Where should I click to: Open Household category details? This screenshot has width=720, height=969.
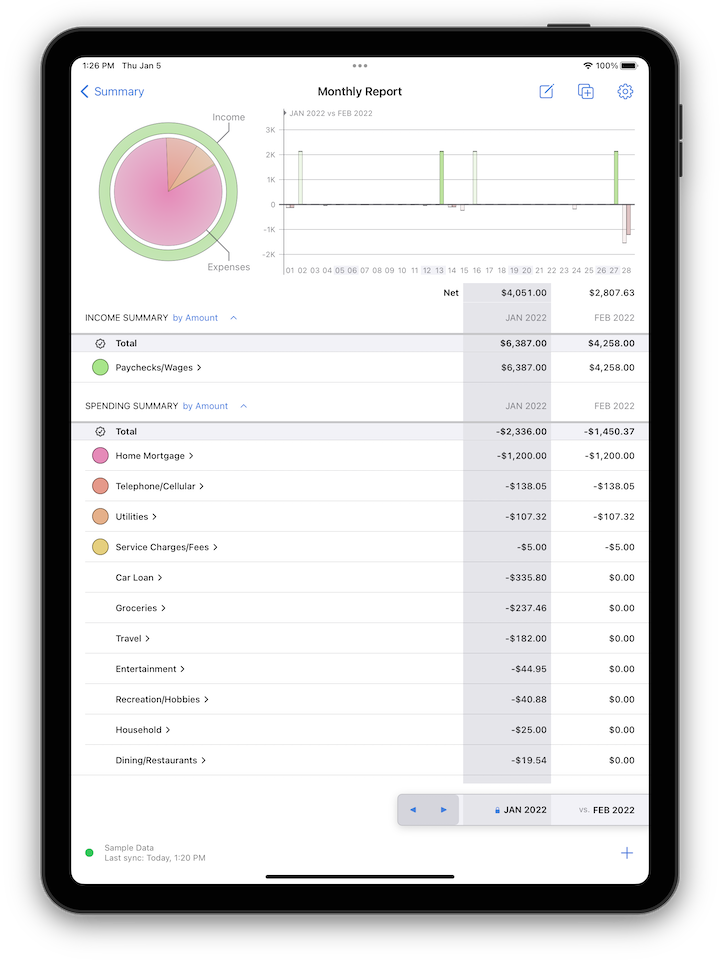pyautogui.click(x=143, y=730)
